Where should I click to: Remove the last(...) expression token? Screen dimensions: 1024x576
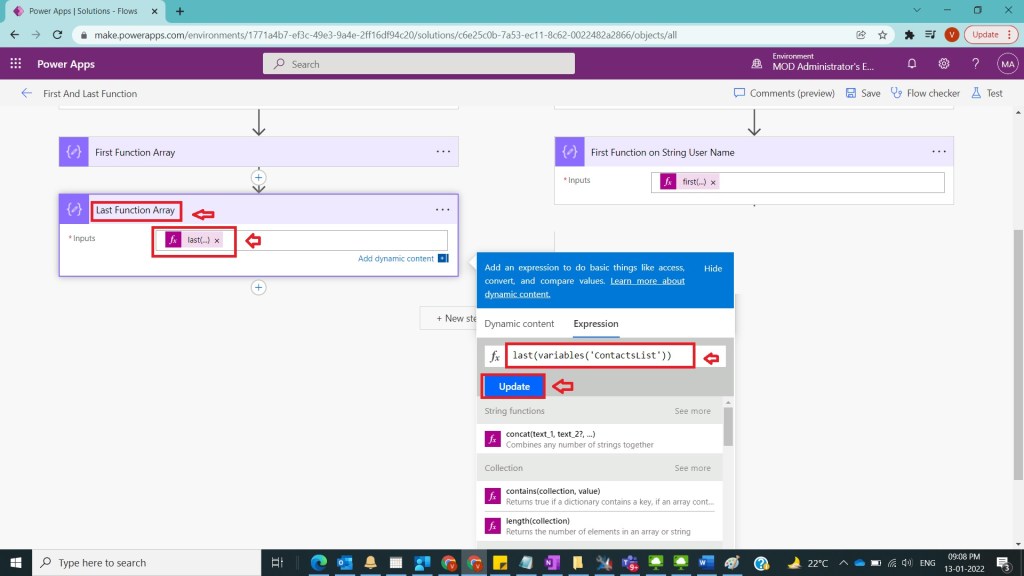tap(217, 240)
